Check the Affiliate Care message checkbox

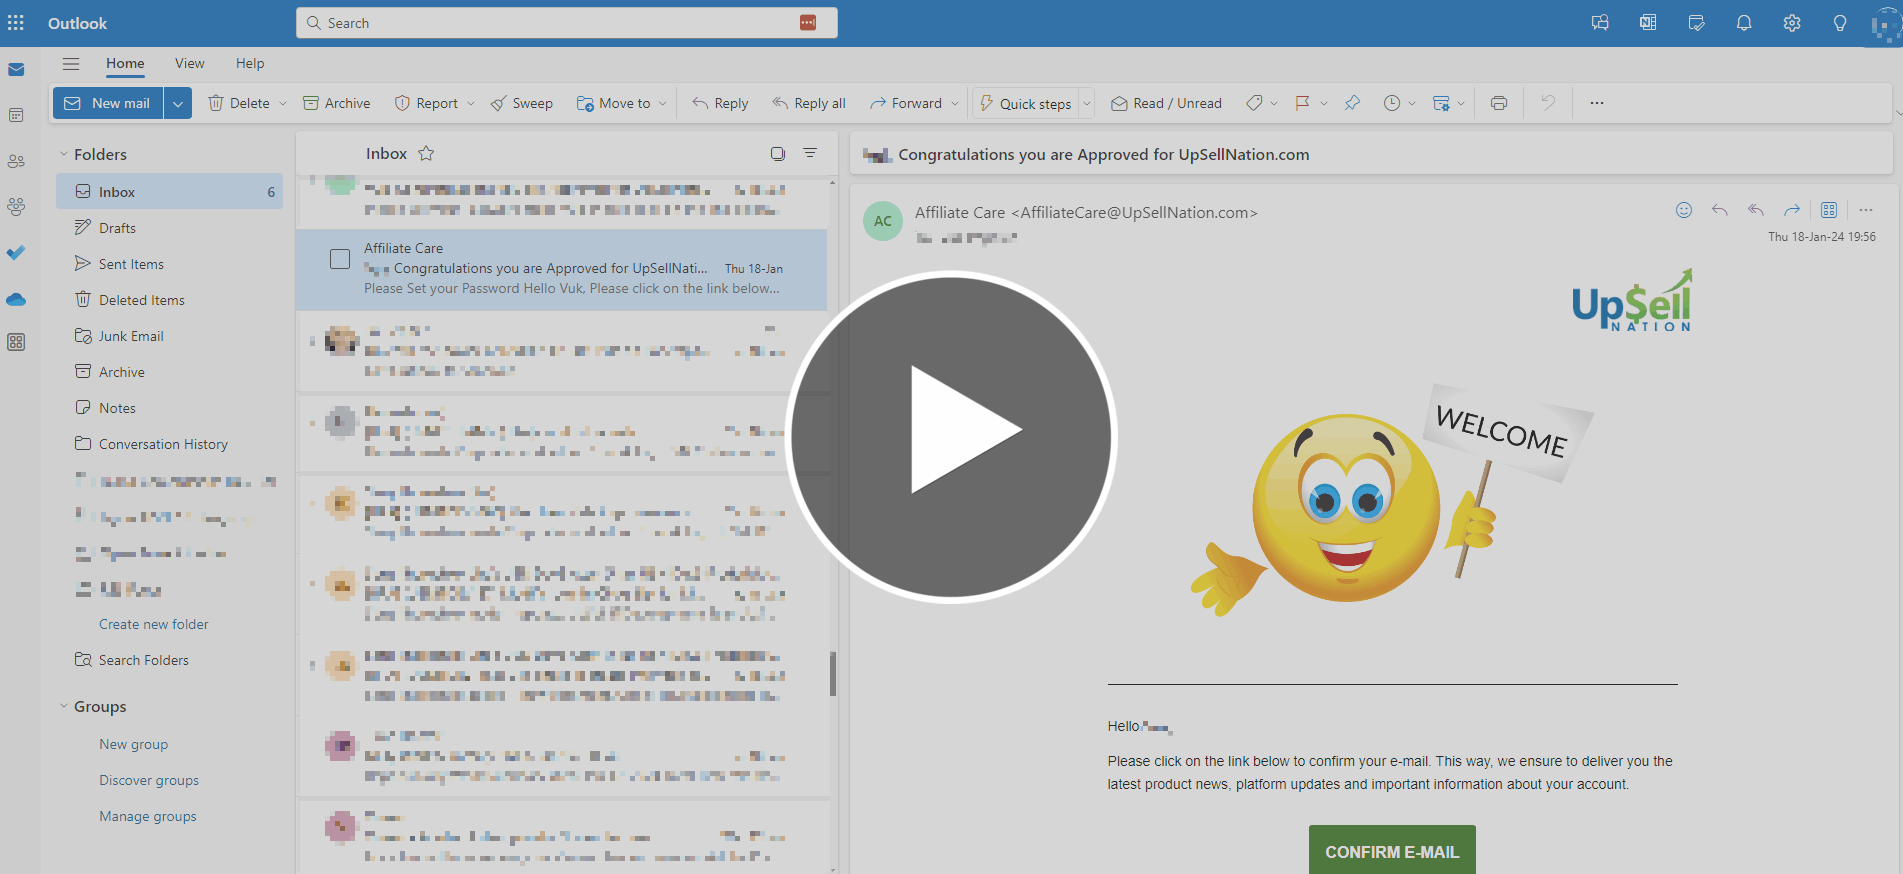(x=340, y=259)
